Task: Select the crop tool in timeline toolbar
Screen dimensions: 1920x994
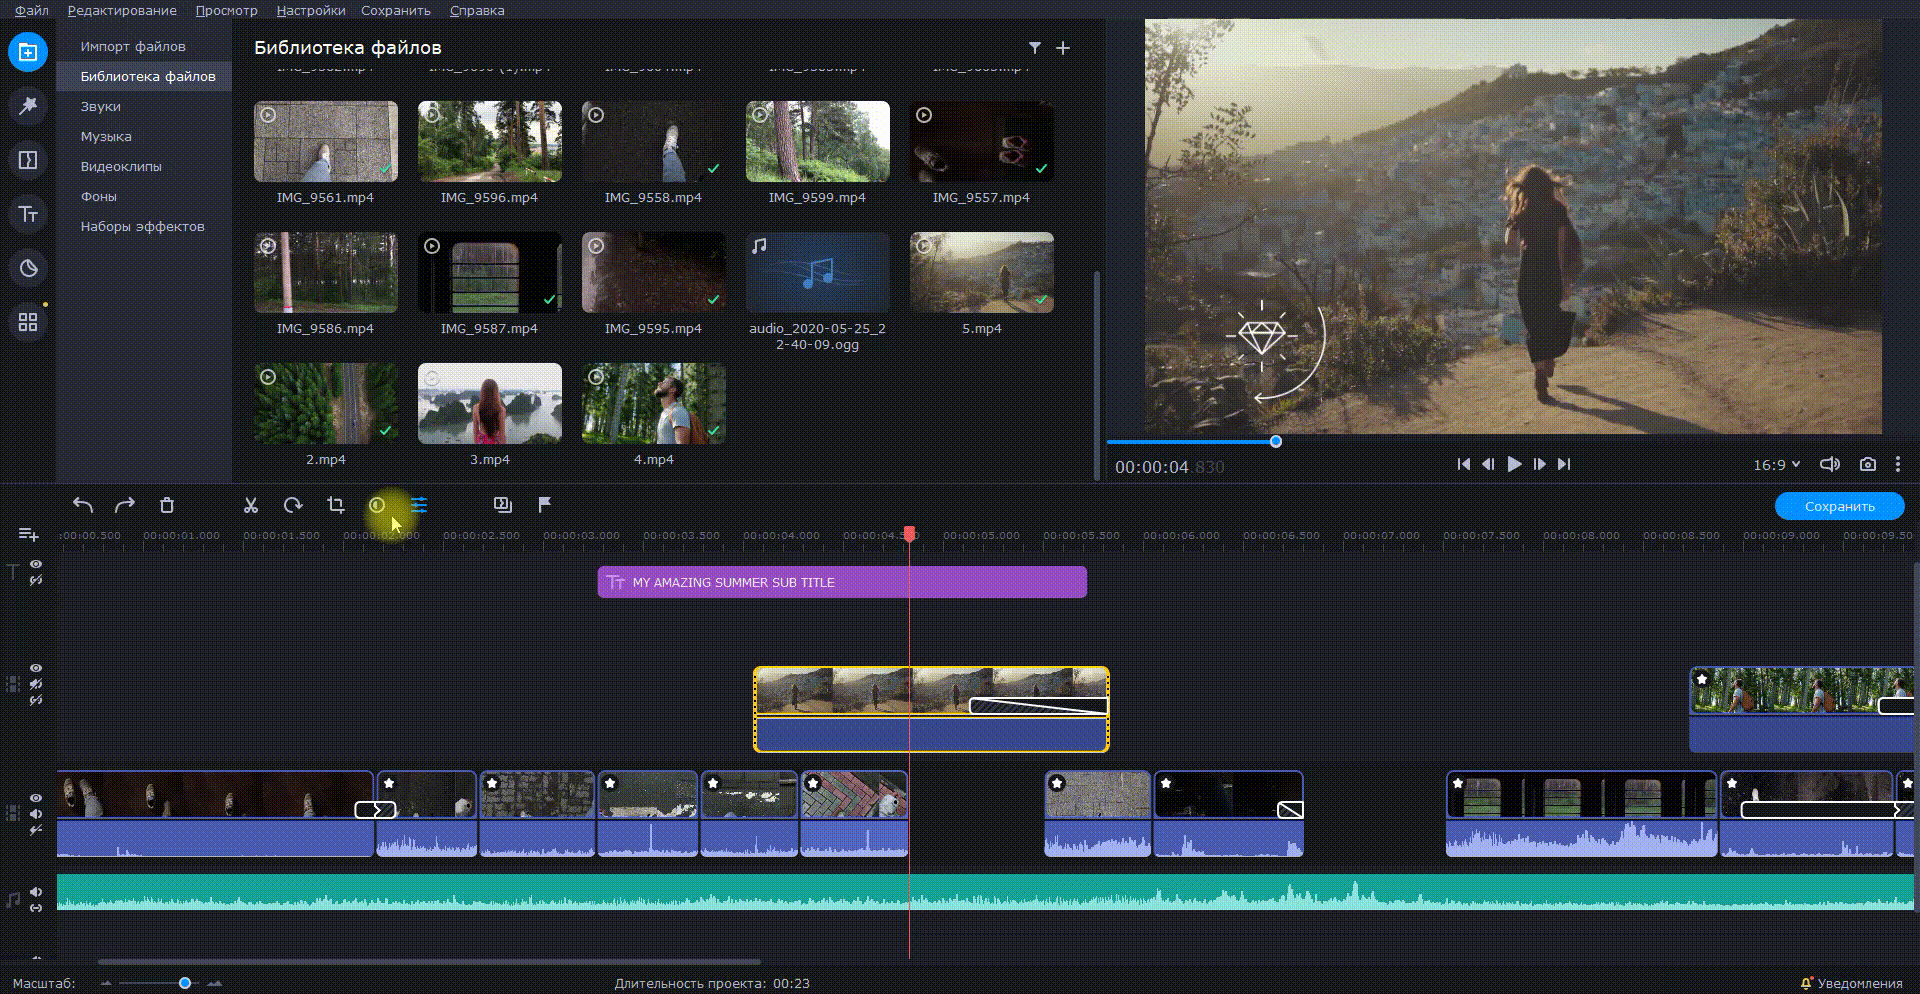Action: point(336,506)
